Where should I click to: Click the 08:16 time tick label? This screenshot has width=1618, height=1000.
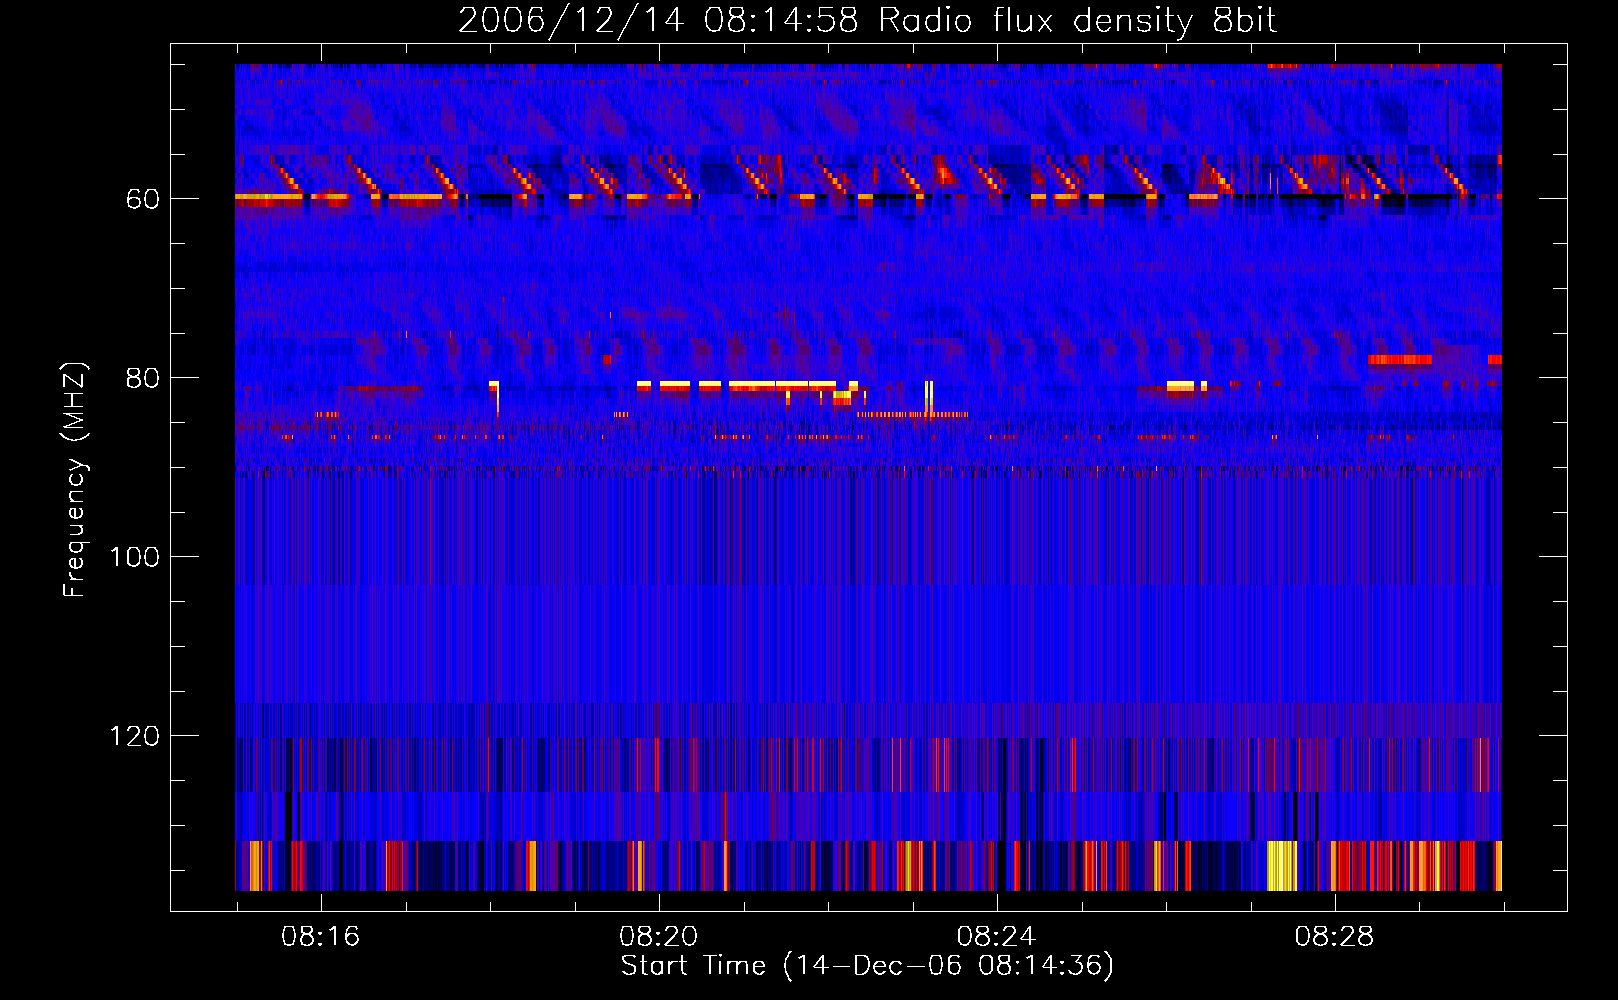[x=320, y=937]
